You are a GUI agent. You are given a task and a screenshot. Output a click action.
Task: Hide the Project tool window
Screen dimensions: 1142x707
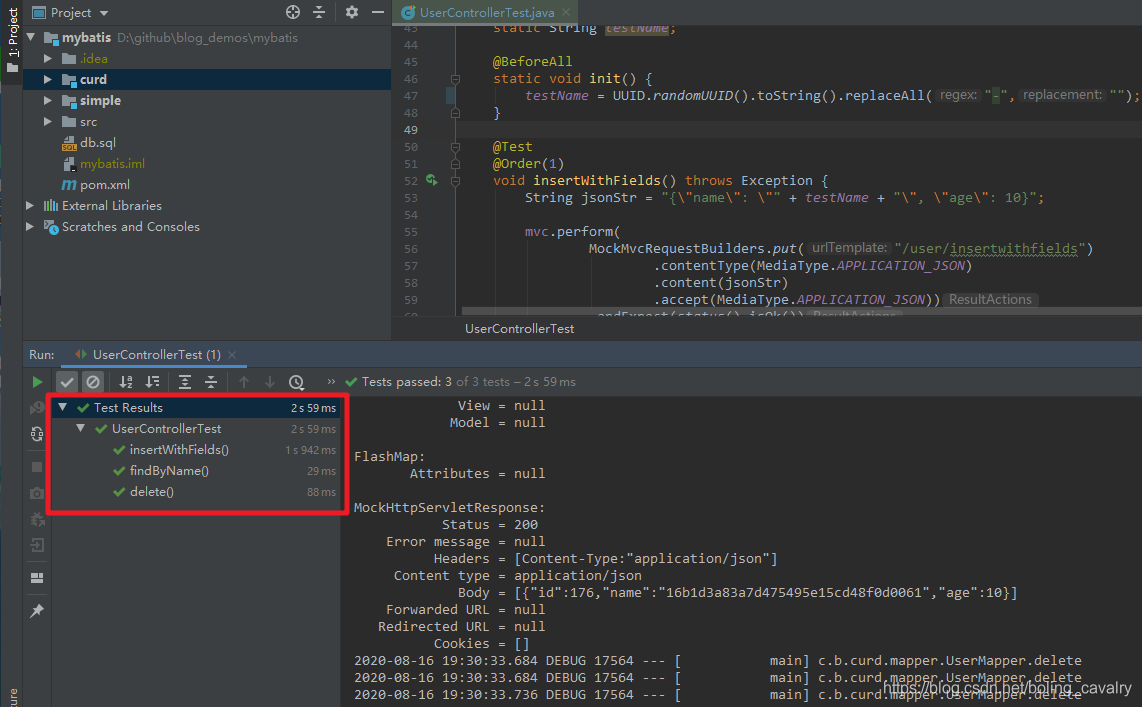[377, 12]
